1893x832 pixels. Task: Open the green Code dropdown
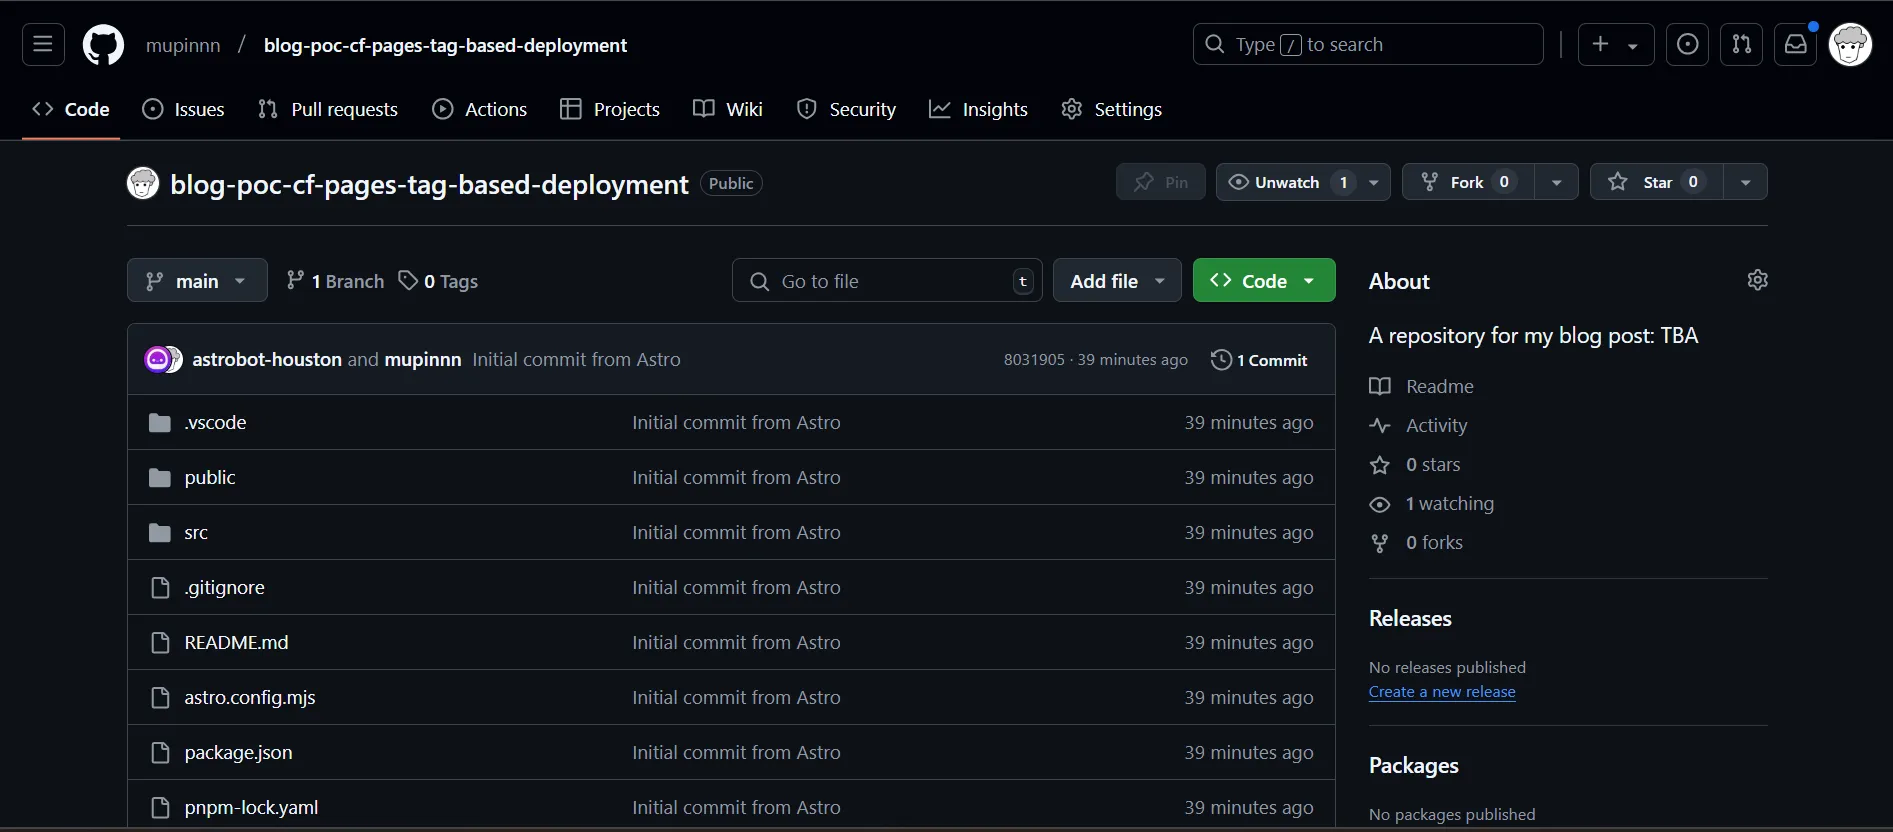(x=1263, y=281)
